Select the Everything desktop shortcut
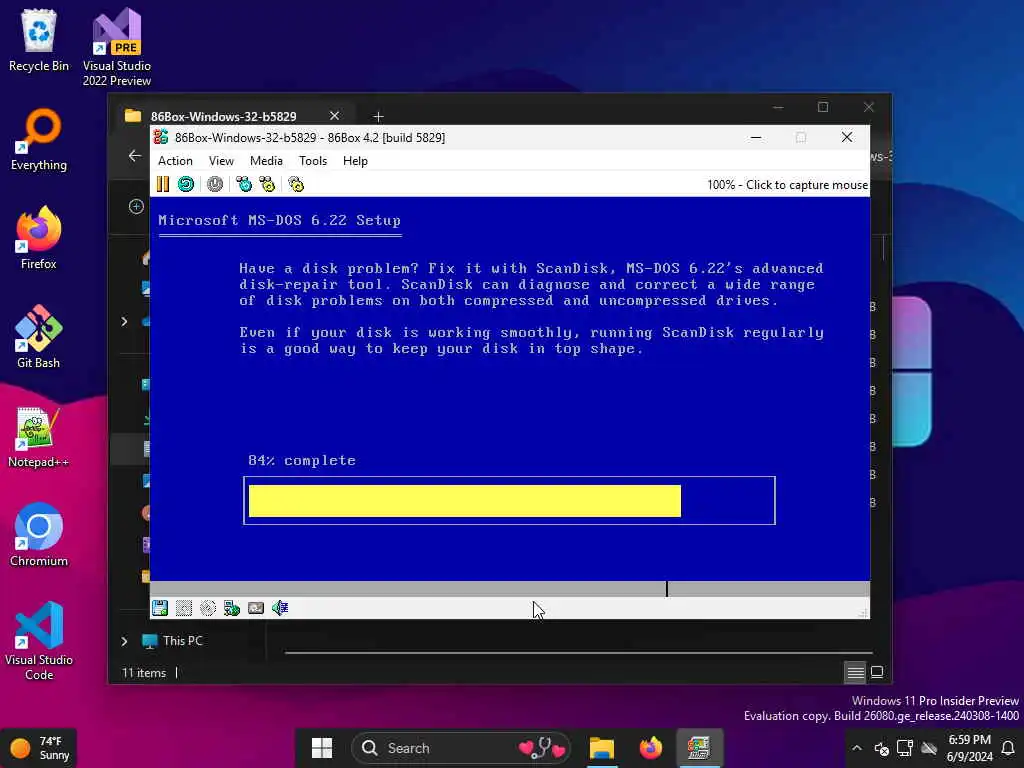This screenshot has height=768, width=1024. pyautogui.click(x=39, y=140)
